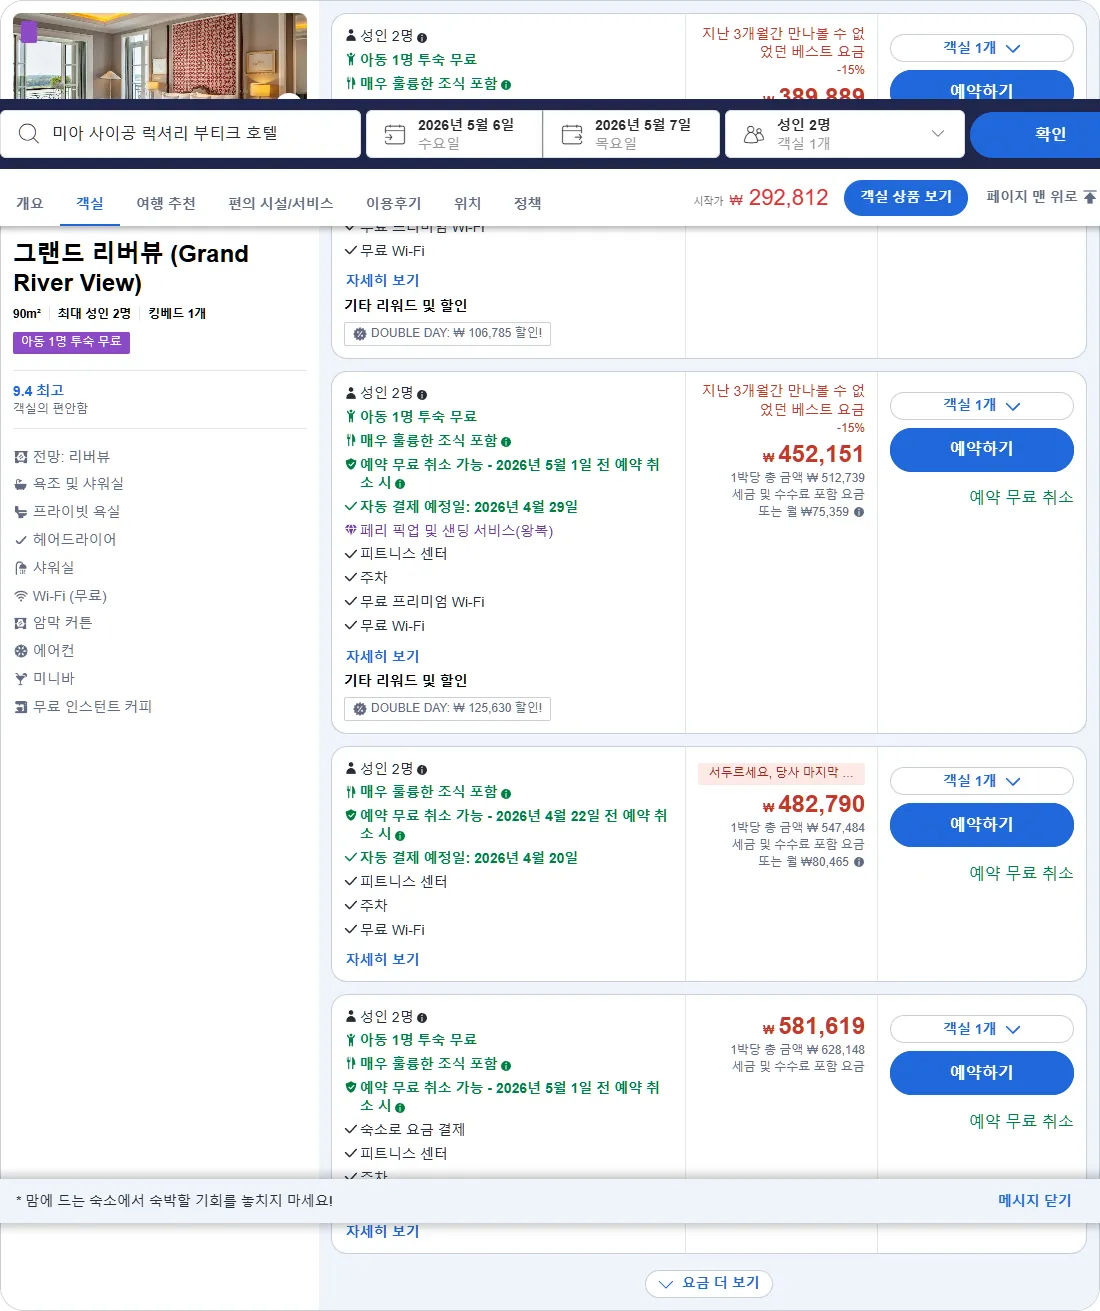Viewport: 1100px width, 1311px height.
Task: Click the room photo thumbnail
Action: (160, 56)
